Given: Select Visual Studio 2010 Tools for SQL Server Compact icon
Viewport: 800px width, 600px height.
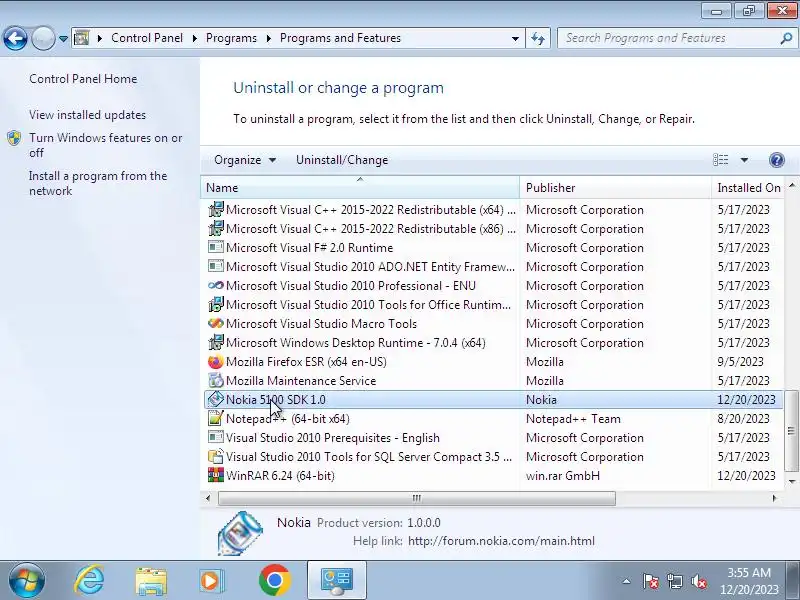Looking at the screenshot, I should [x=216, y=457].
